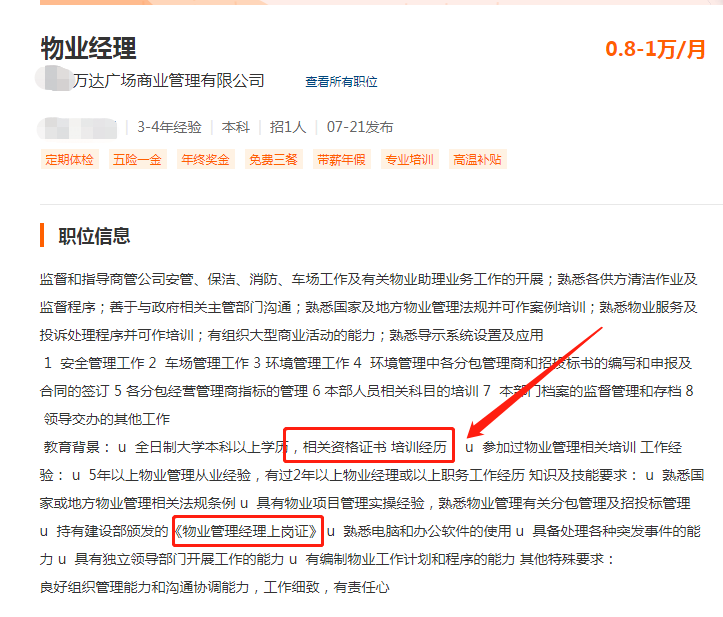The width and height of the screenshot is (723, 617).
Task: Click the blurred location field
Action: (x=77, y=128)
